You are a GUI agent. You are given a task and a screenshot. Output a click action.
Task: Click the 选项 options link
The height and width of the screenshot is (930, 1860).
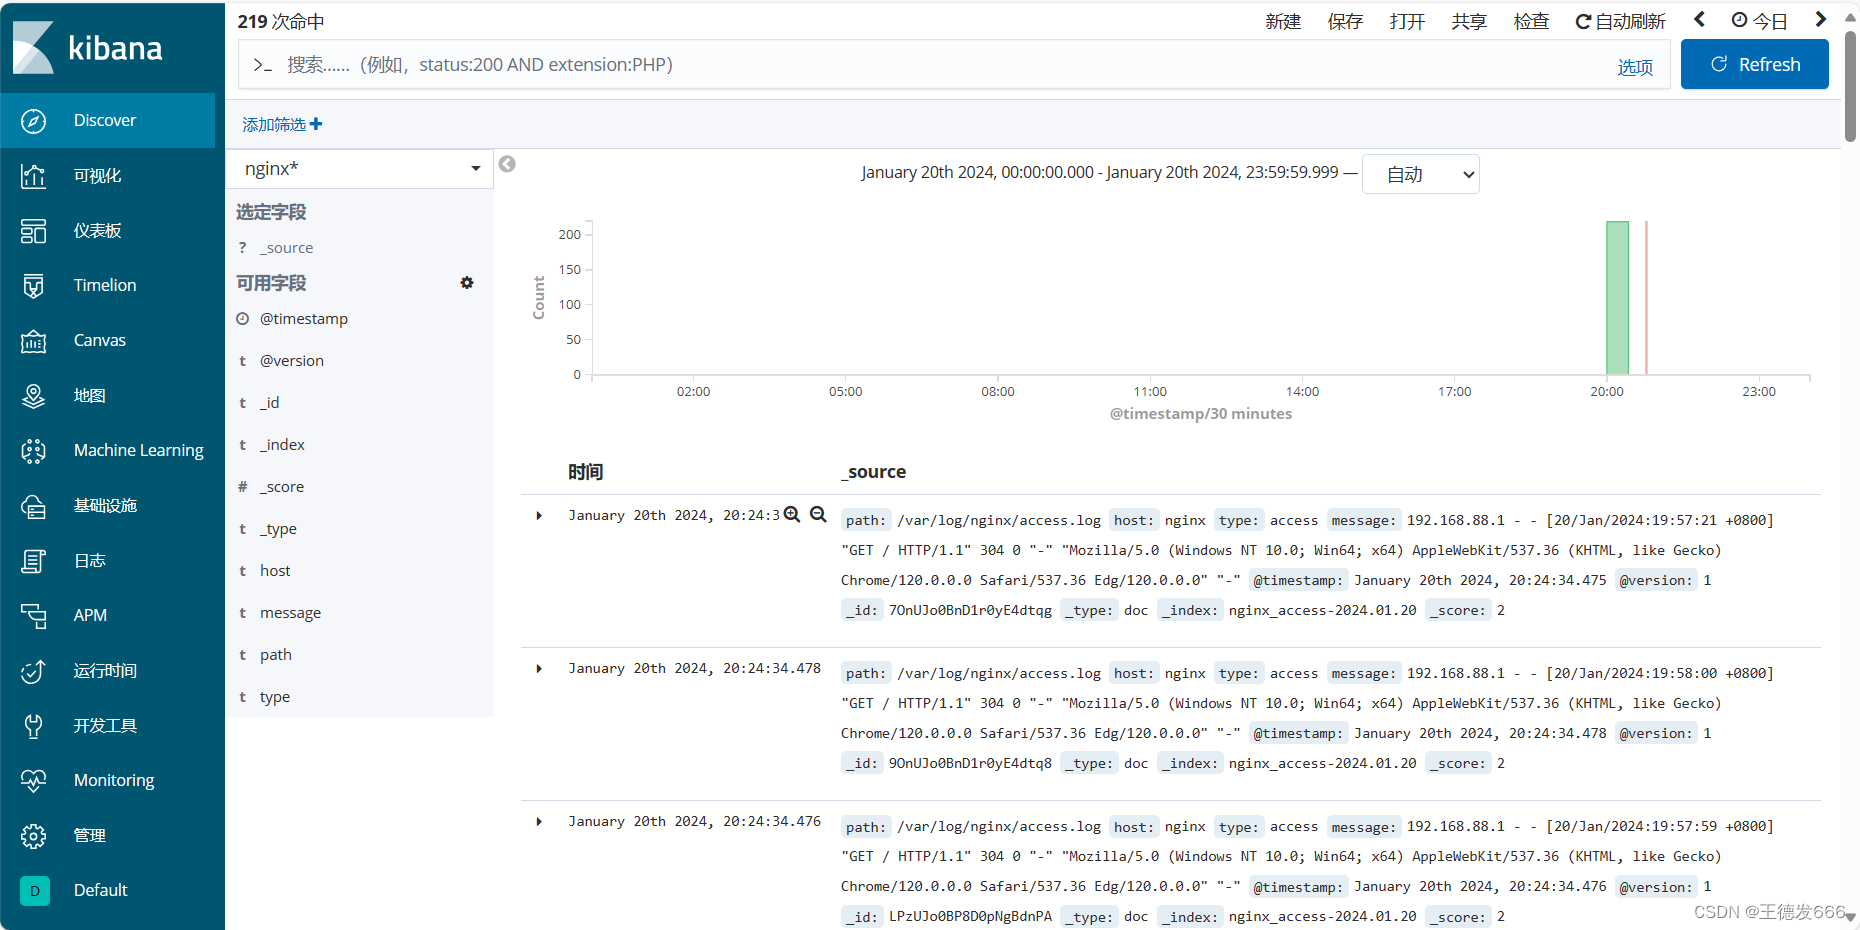pyautogui.click(x=1635, y=67)
